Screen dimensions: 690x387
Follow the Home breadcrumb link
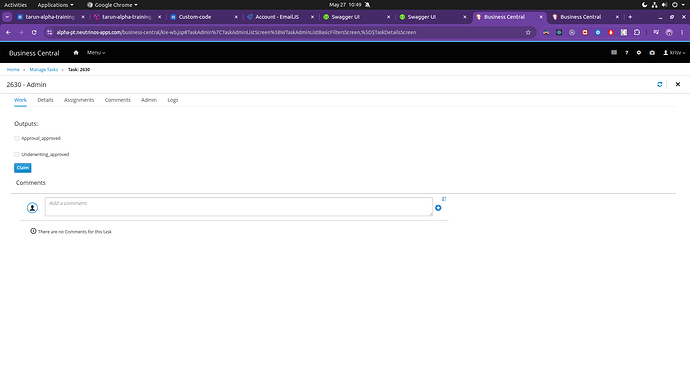(13, 70)
